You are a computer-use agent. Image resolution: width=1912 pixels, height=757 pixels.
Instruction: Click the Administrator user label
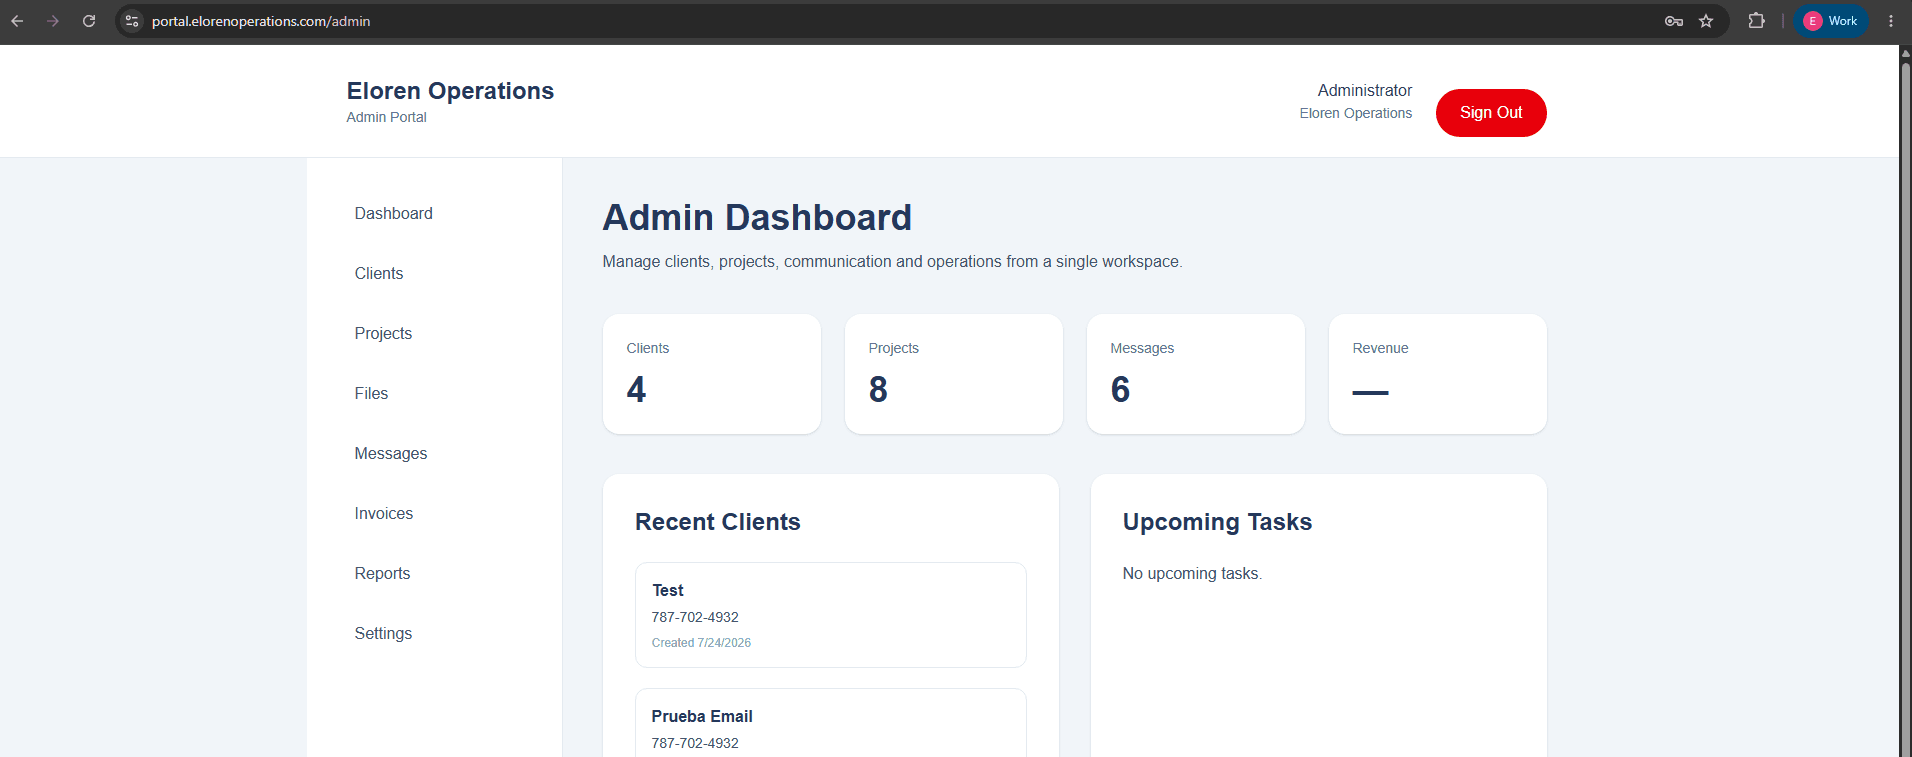(x=1365, y=90)
